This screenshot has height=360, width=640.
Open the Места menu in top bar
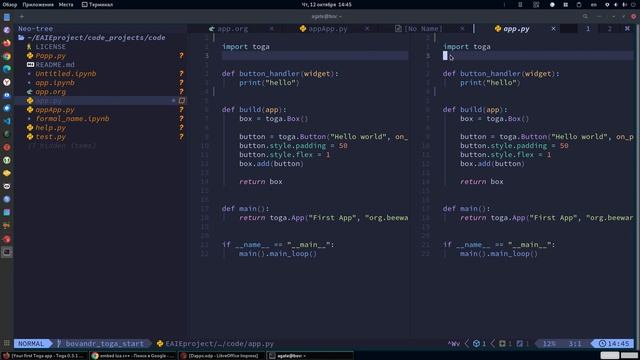(x=66, y=4)
